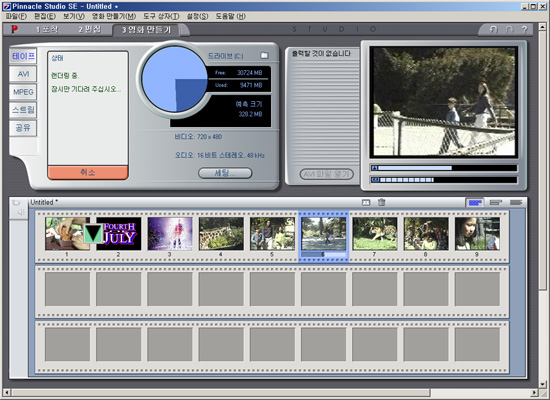This screenshot has width=550, height=400.
Task: Open help with the question mark icon
Action: coord(524,29)
